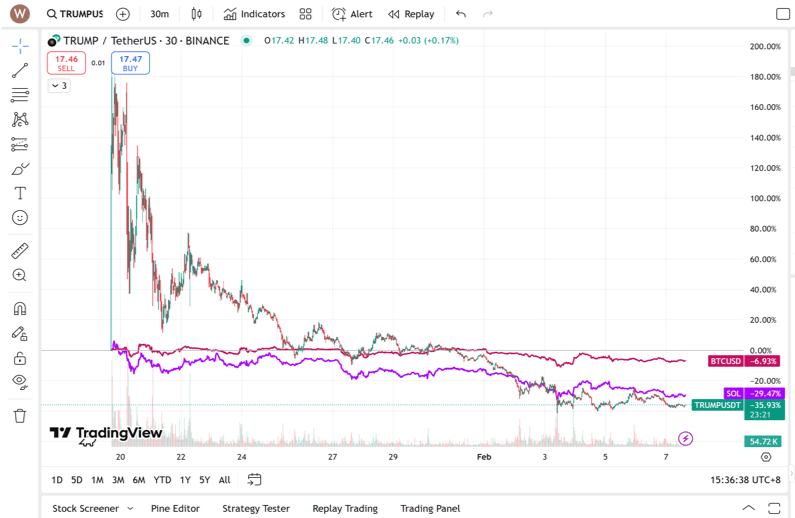Screen dimensions: 795x518
Task: Set the date range to 5D
Action: click(77, 480)
